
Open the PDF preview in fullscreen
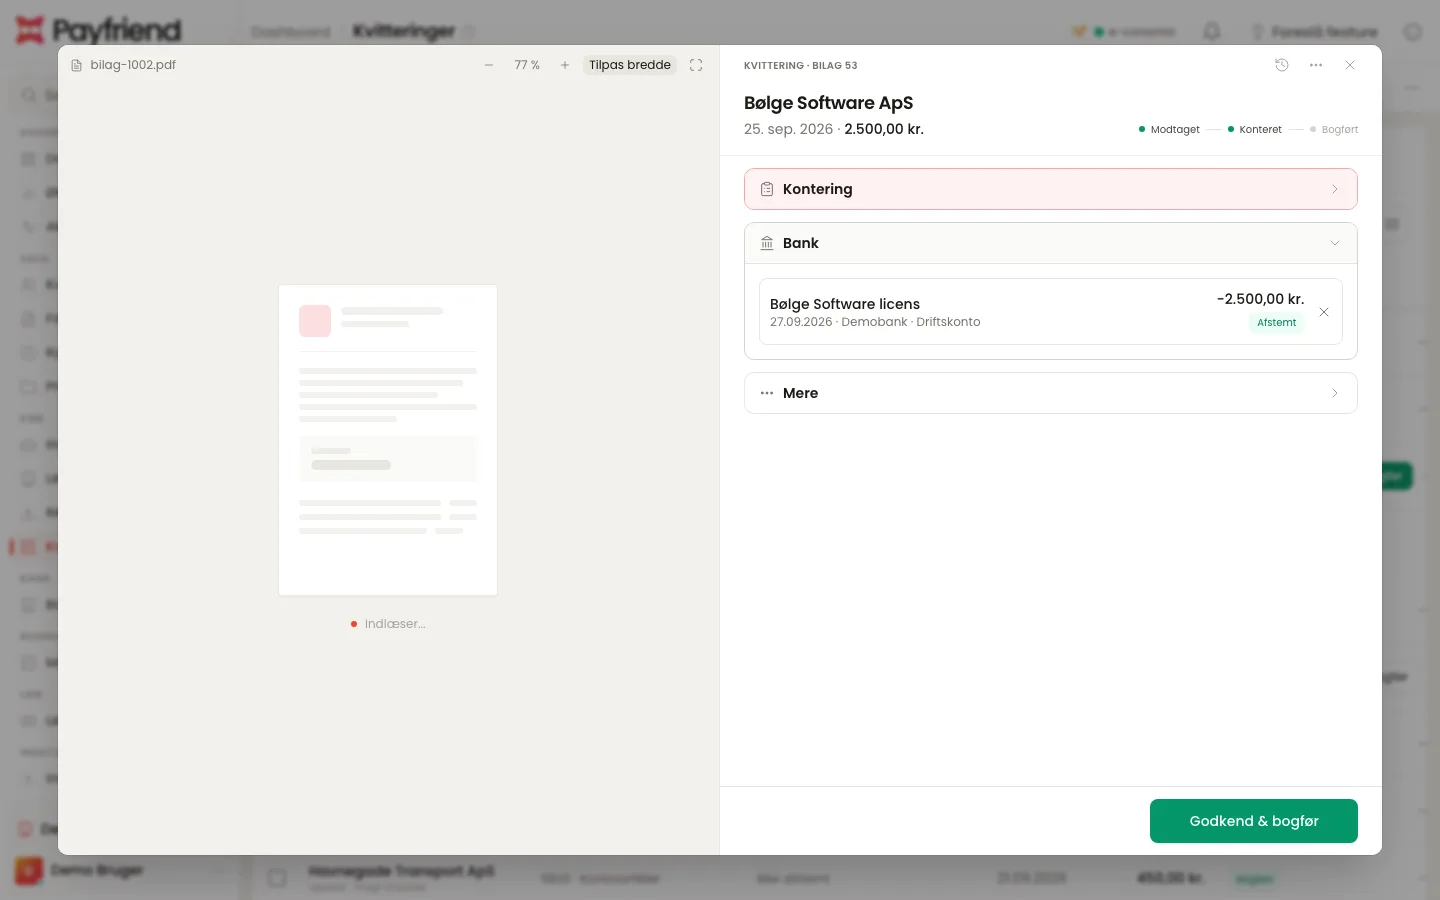[x=696, y=65]
